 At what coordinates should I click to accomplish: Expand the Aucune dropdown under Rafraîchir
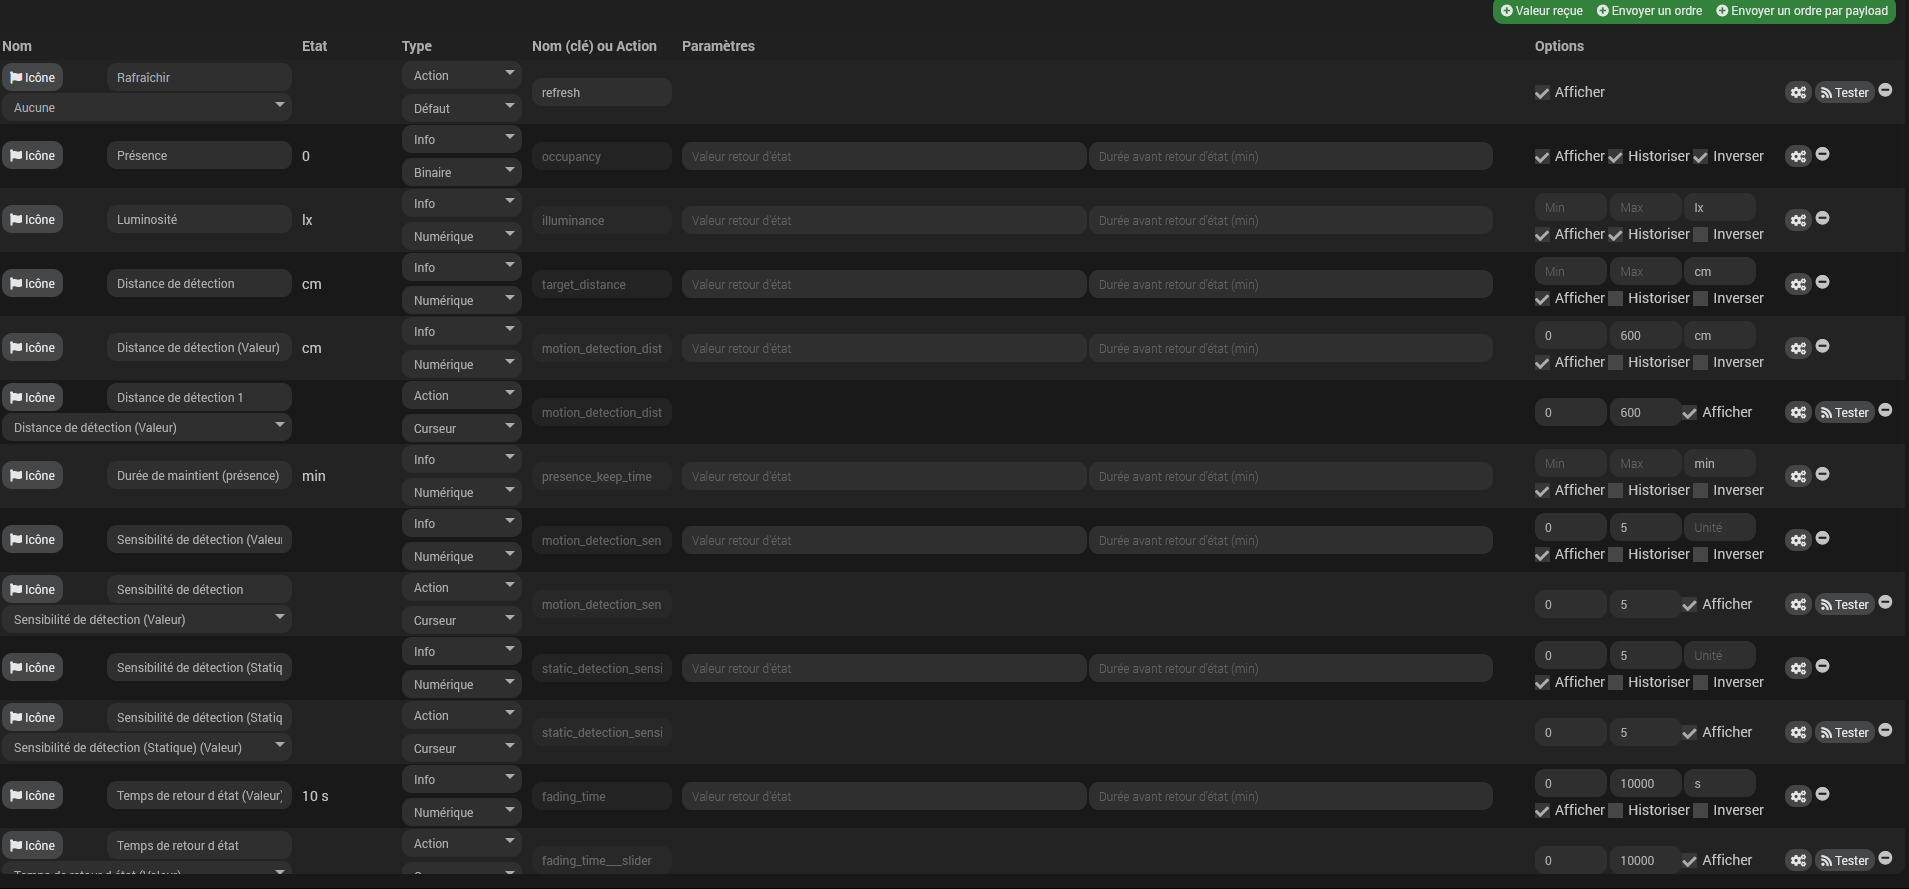click(x=147, y=107)
